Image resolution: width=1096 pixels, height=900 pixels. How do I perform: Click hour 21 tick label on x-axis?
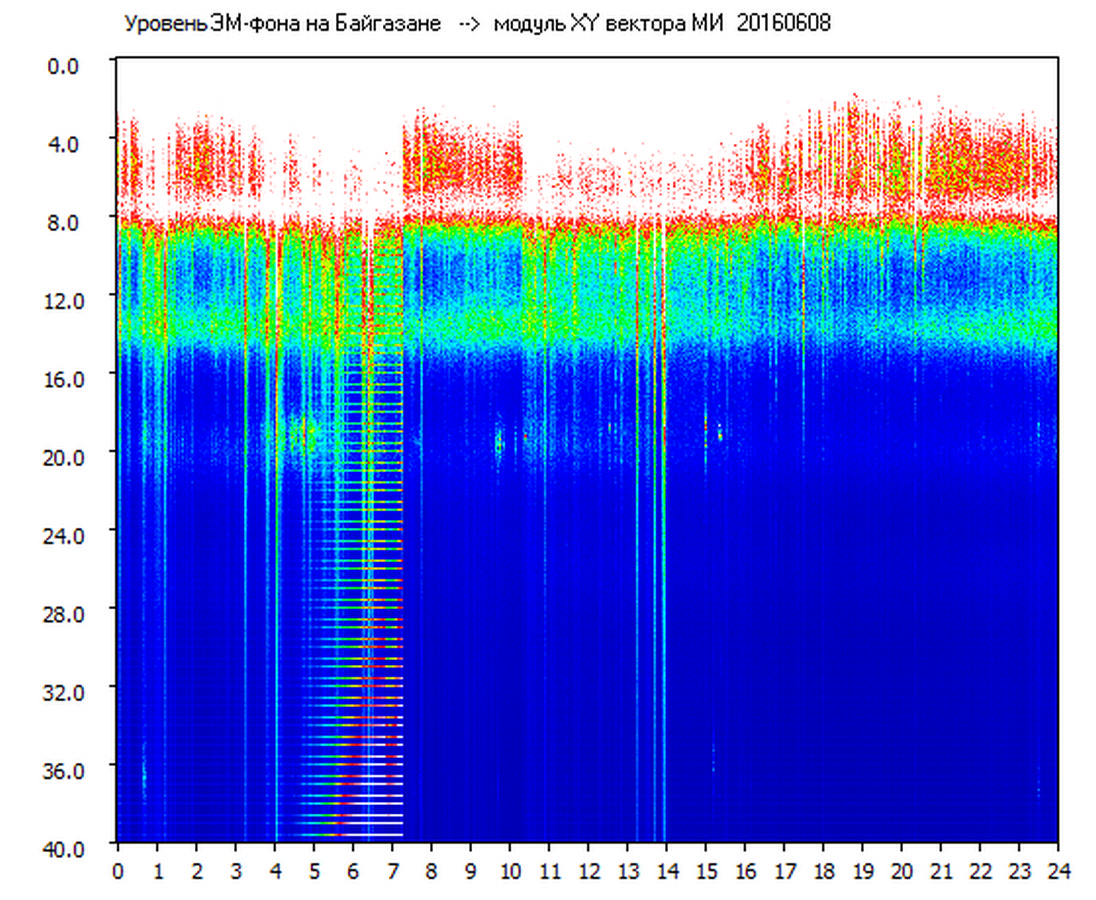tap(941, 871)
